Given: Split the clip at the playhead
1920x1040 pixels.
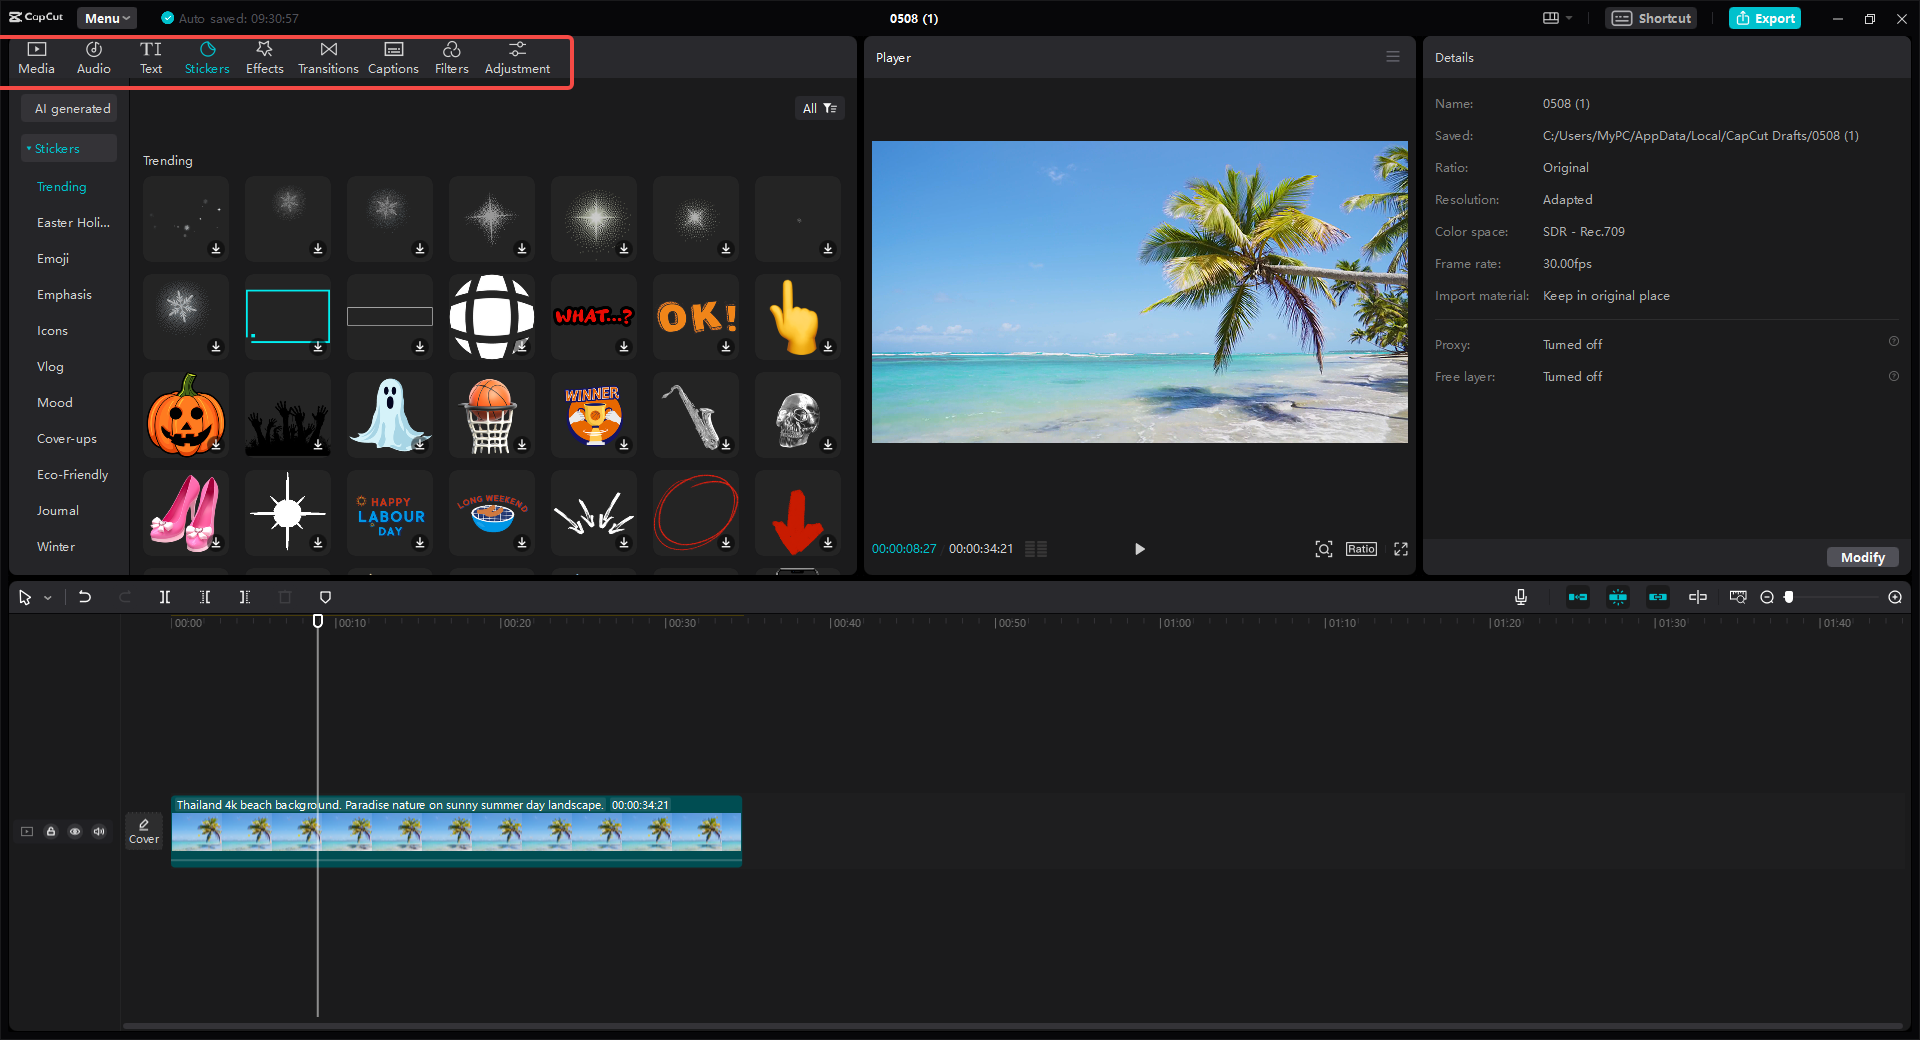Looking at the screenshot, I should [165, 597].
